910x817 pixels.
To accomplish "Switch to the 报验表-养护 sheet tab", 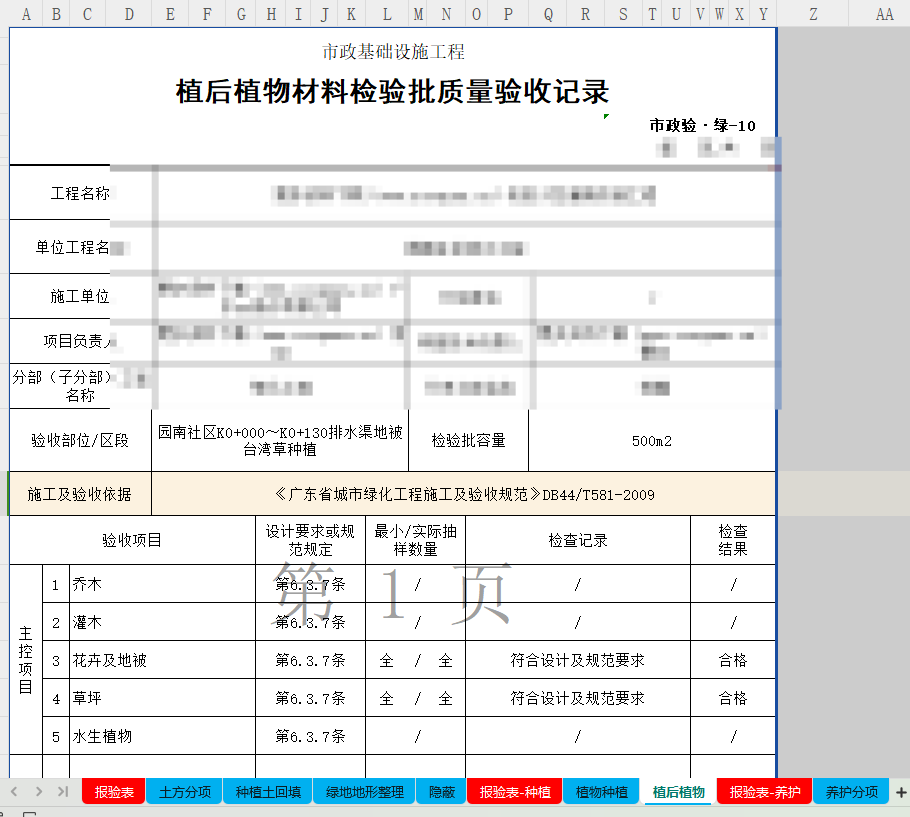I will coord(764,792).
